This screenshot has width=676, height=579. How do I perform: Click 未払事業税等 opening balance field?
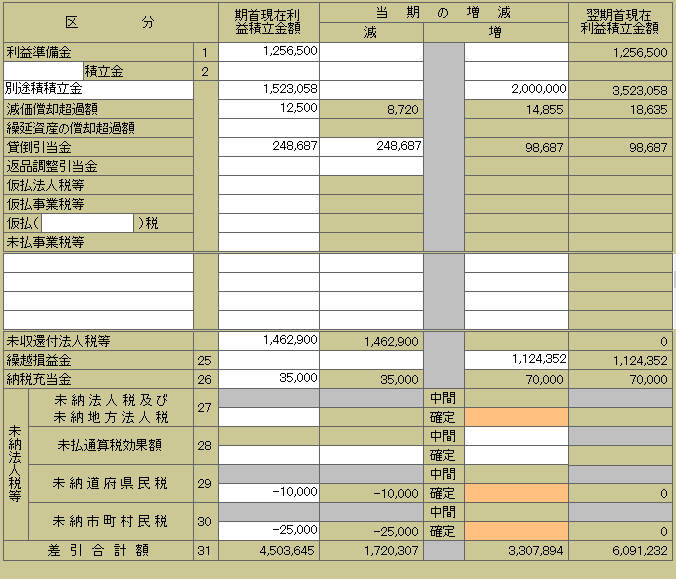point(269,242)
